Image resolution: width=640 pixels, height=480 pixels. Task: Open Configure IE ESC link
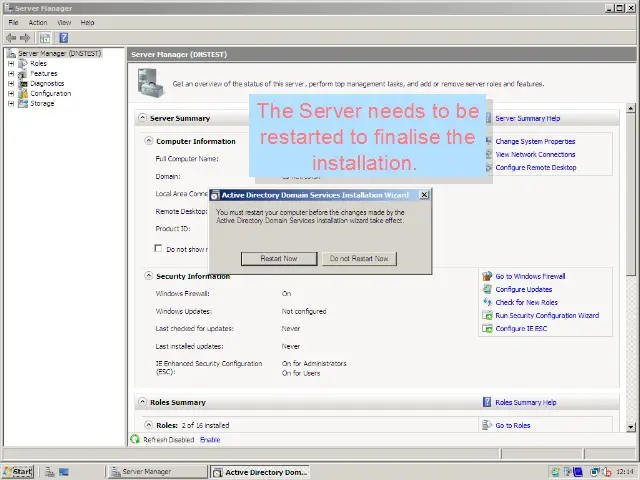click(x=521, y=329)
